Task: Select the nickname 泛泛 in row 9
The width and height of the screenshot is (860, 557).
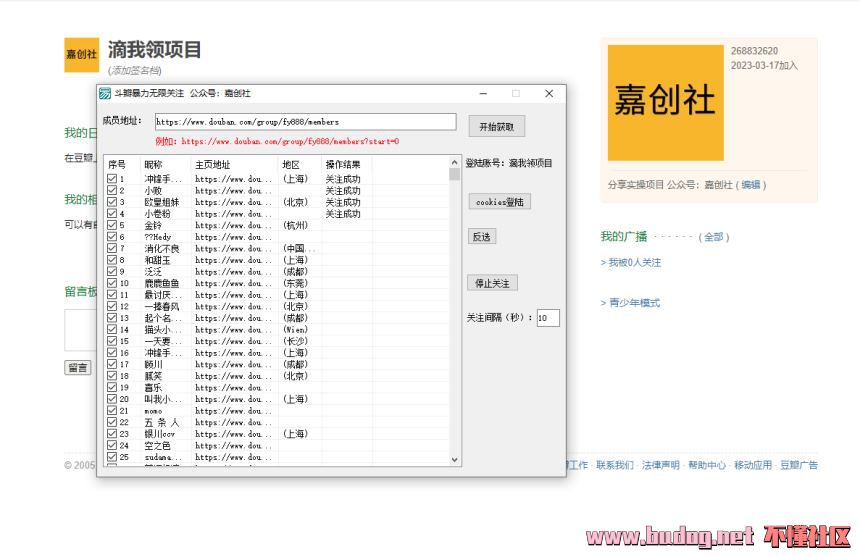Action: click(153, 271)
